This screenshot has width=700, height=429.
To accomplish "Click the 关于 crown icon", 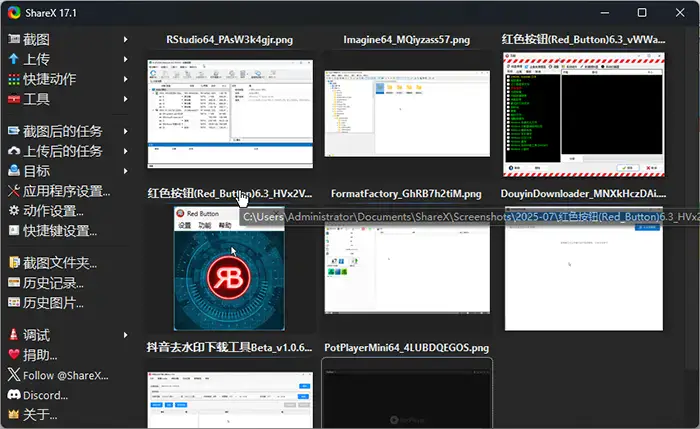I will [x=14, y=415].
